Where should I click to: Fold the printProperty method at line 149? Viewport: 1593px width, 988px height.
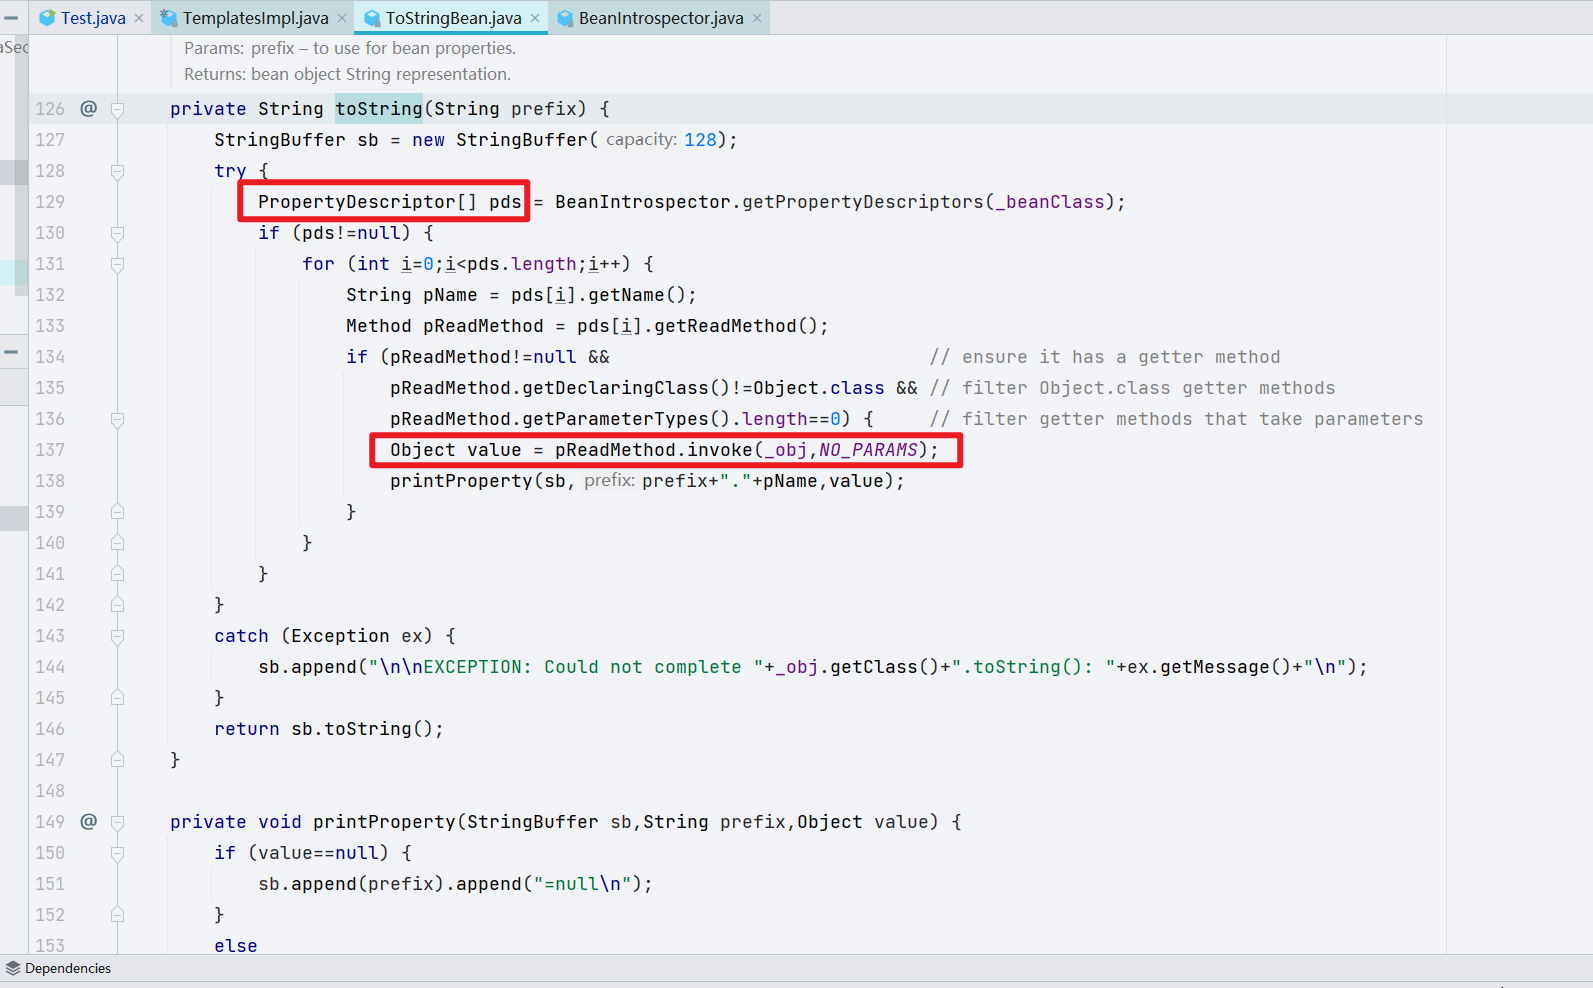117,822
